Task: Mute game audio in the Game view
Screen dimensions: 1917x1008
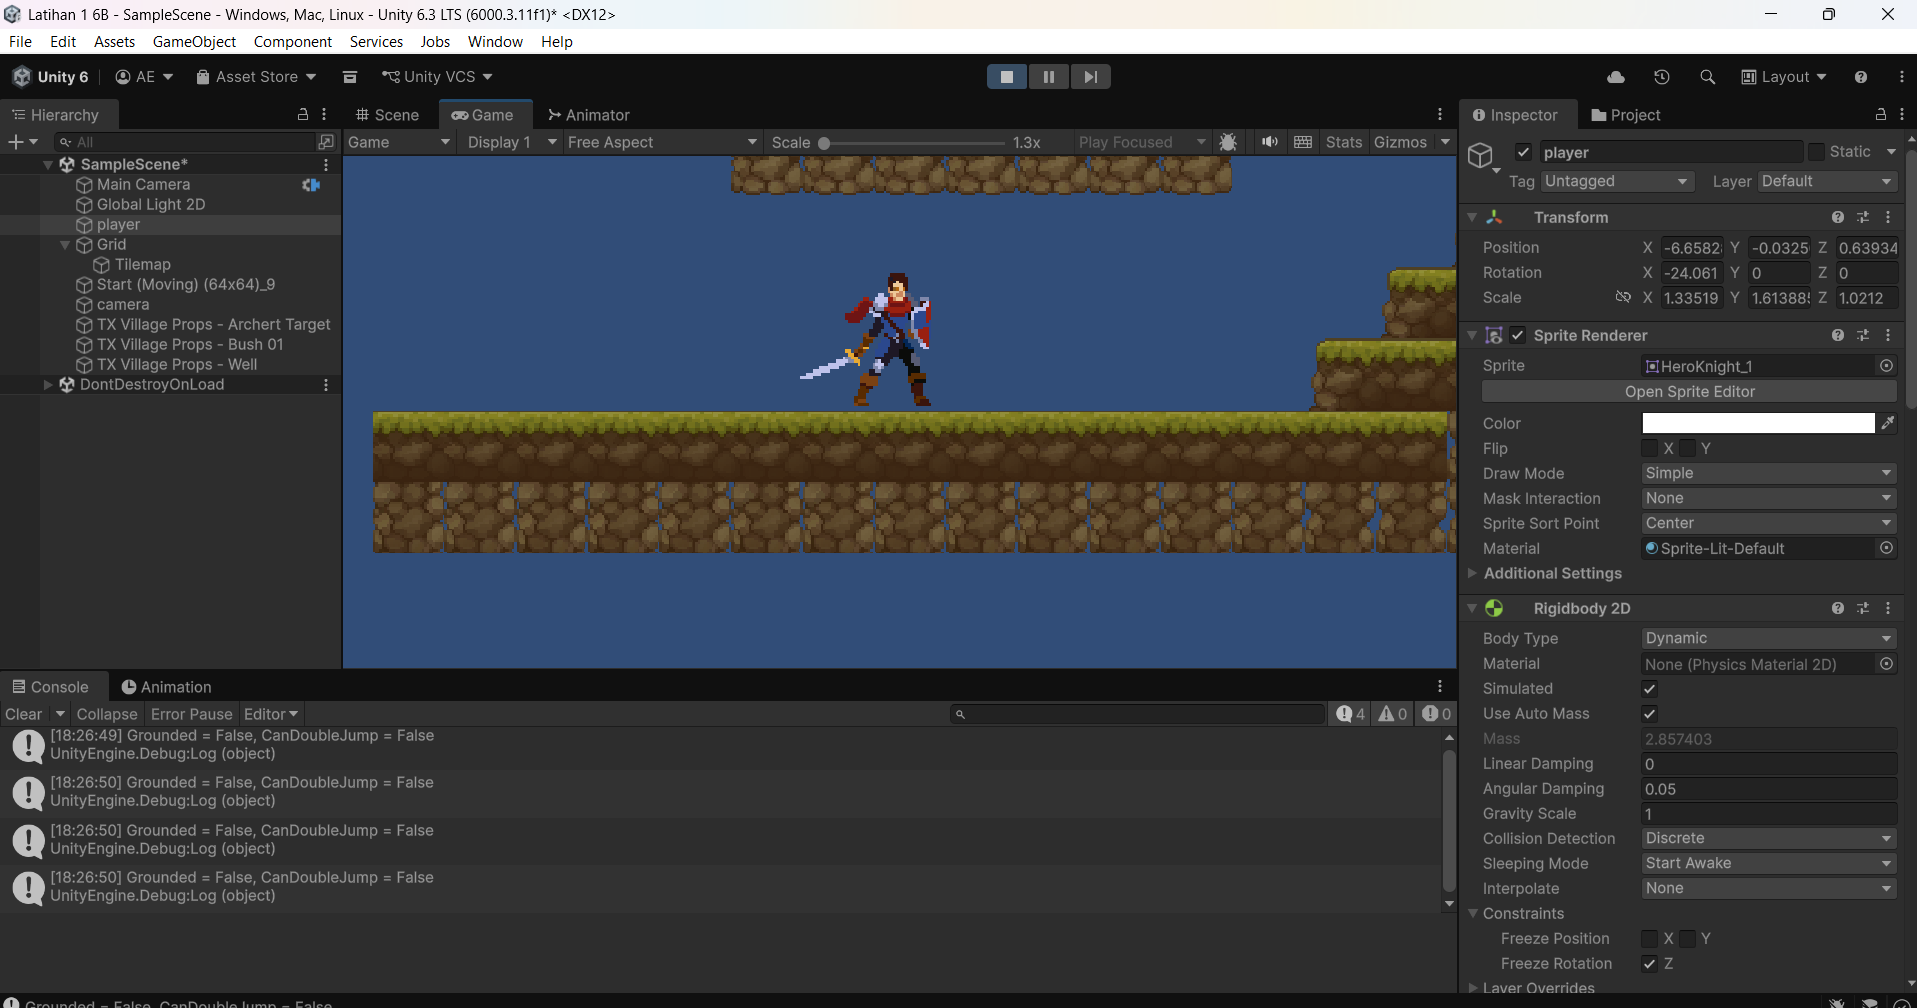Action: [x=1269, y=142]
